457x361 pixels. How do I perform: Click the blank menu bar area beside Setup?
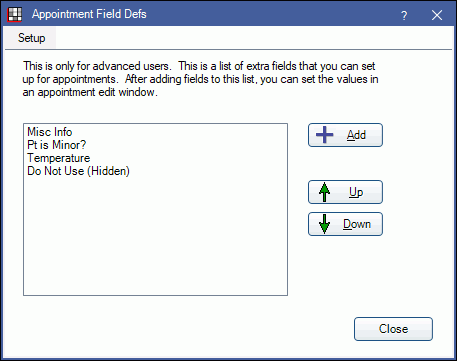click(x=253, y=38)
